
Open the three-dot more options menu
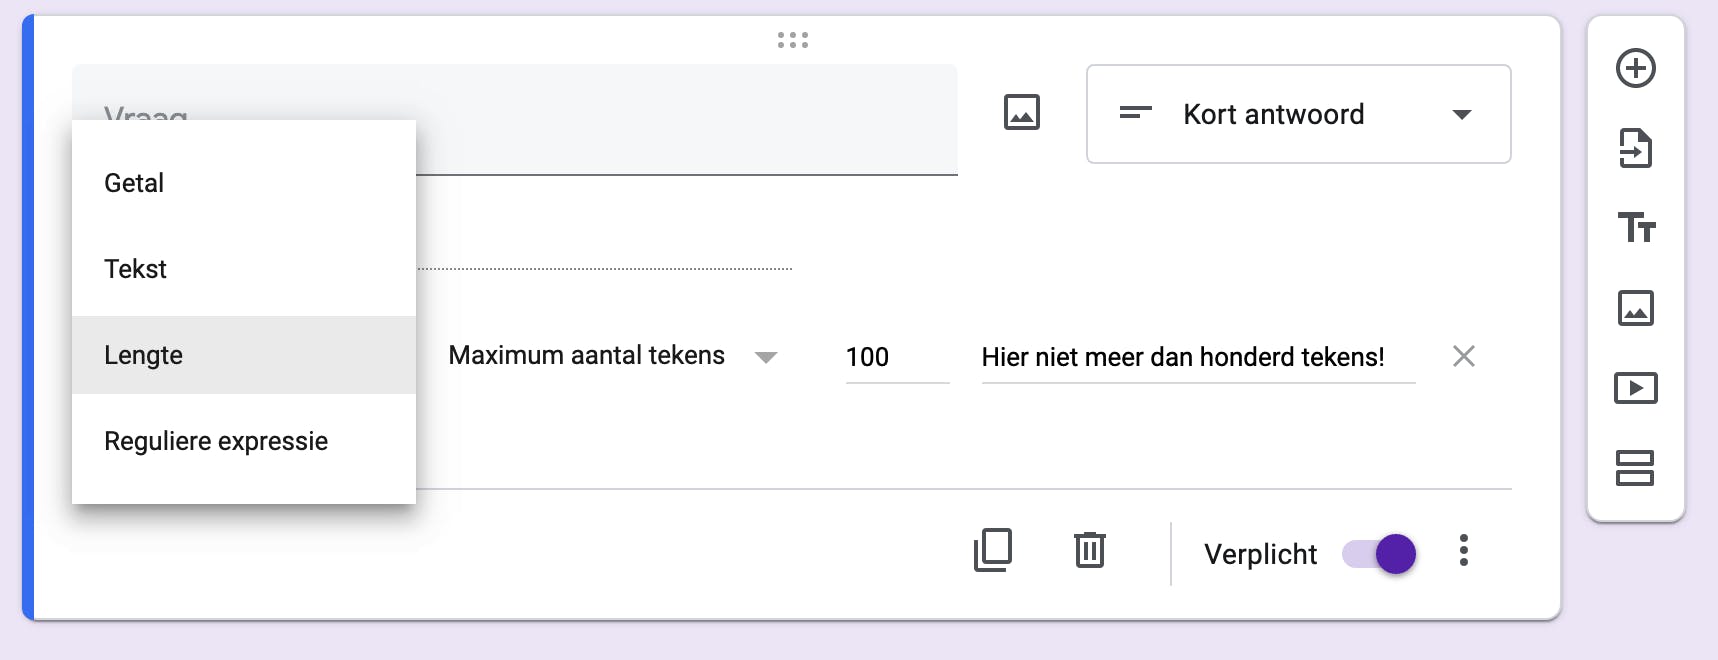click(x=1463, y=551)
